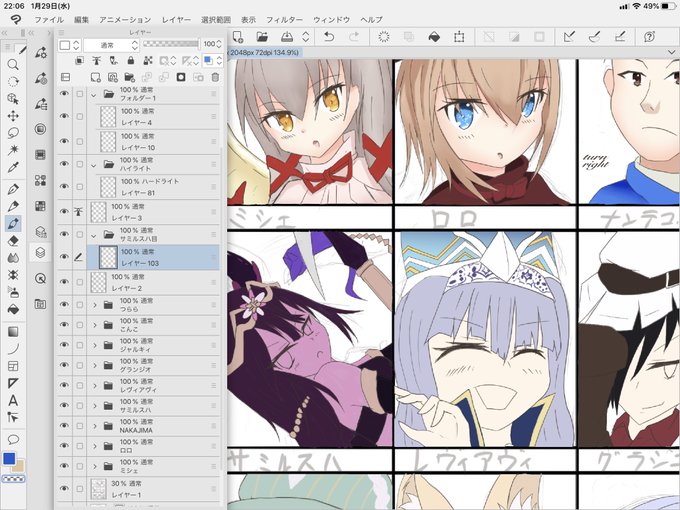Click the Fill icon in command bar
The width and height of the screenshot is (680, 510).
[x=434, y=37]
